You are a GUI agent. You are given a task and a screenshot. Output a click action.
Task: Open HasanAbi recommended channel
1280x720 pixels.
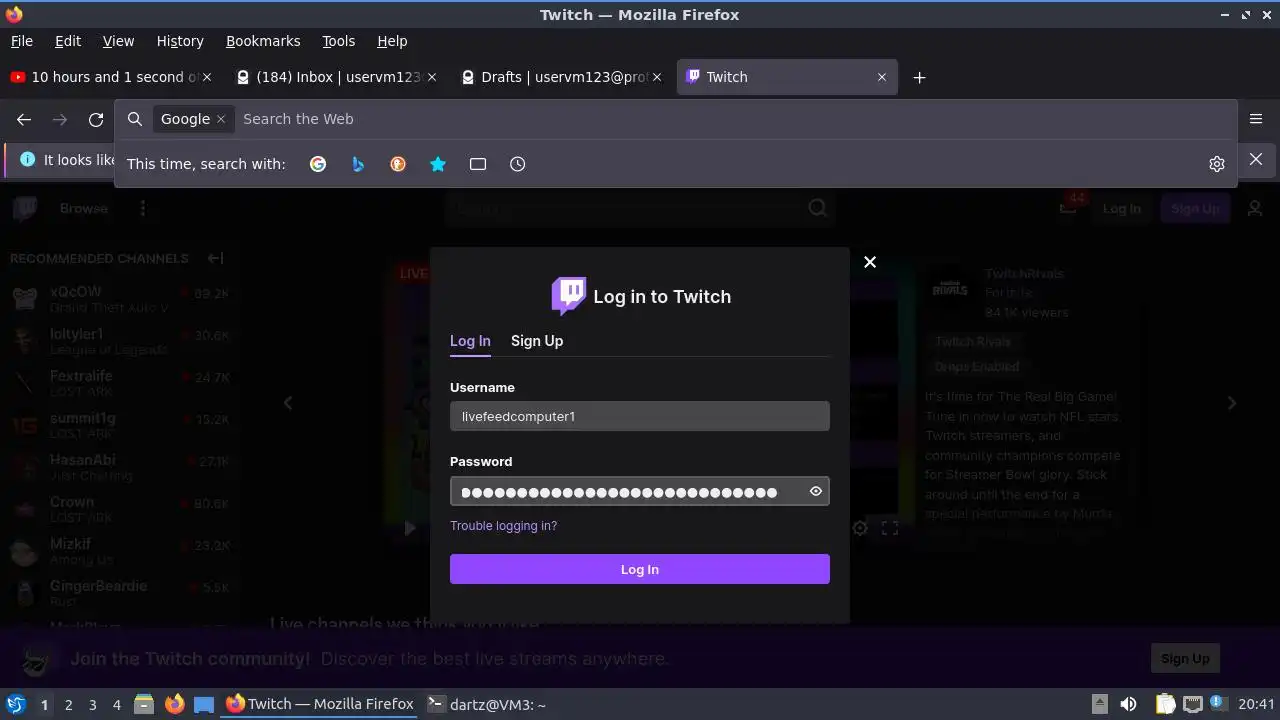click(120, 467)
